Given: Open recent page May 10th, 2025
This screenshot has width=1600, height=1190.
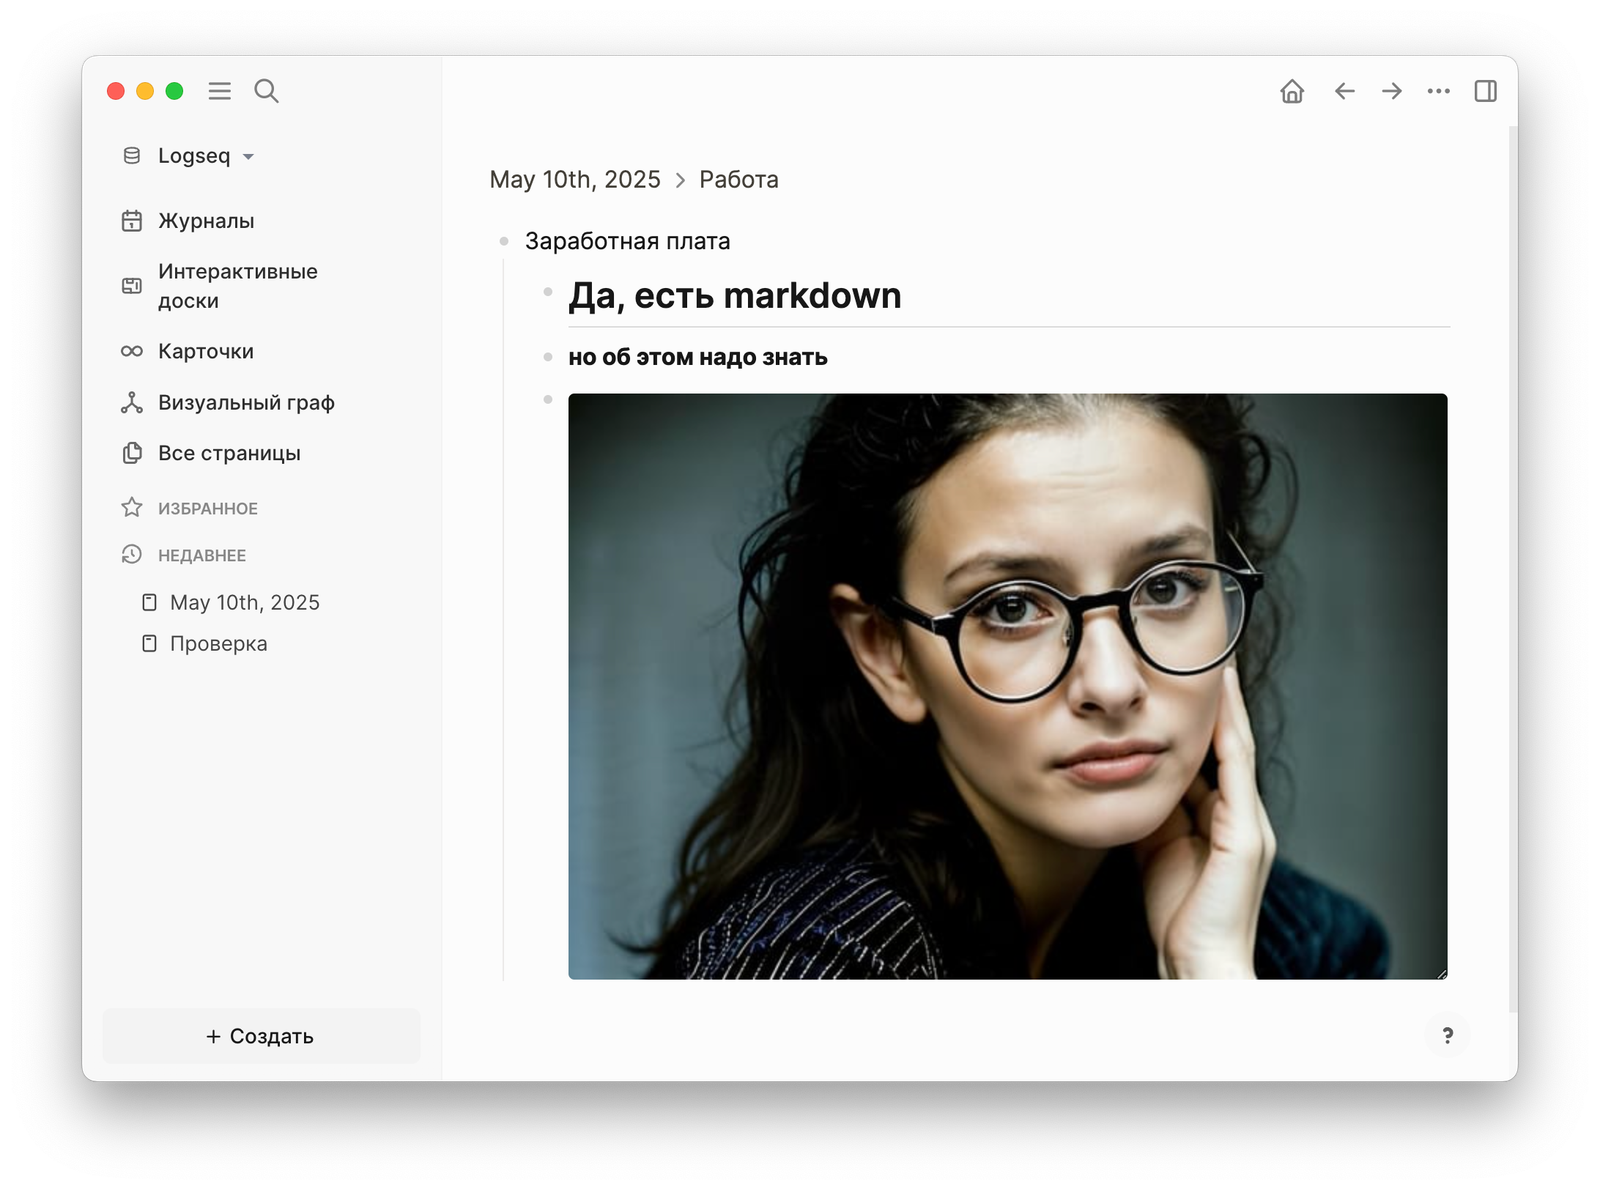Looking at the screenshot, I should tap(244, 602).
